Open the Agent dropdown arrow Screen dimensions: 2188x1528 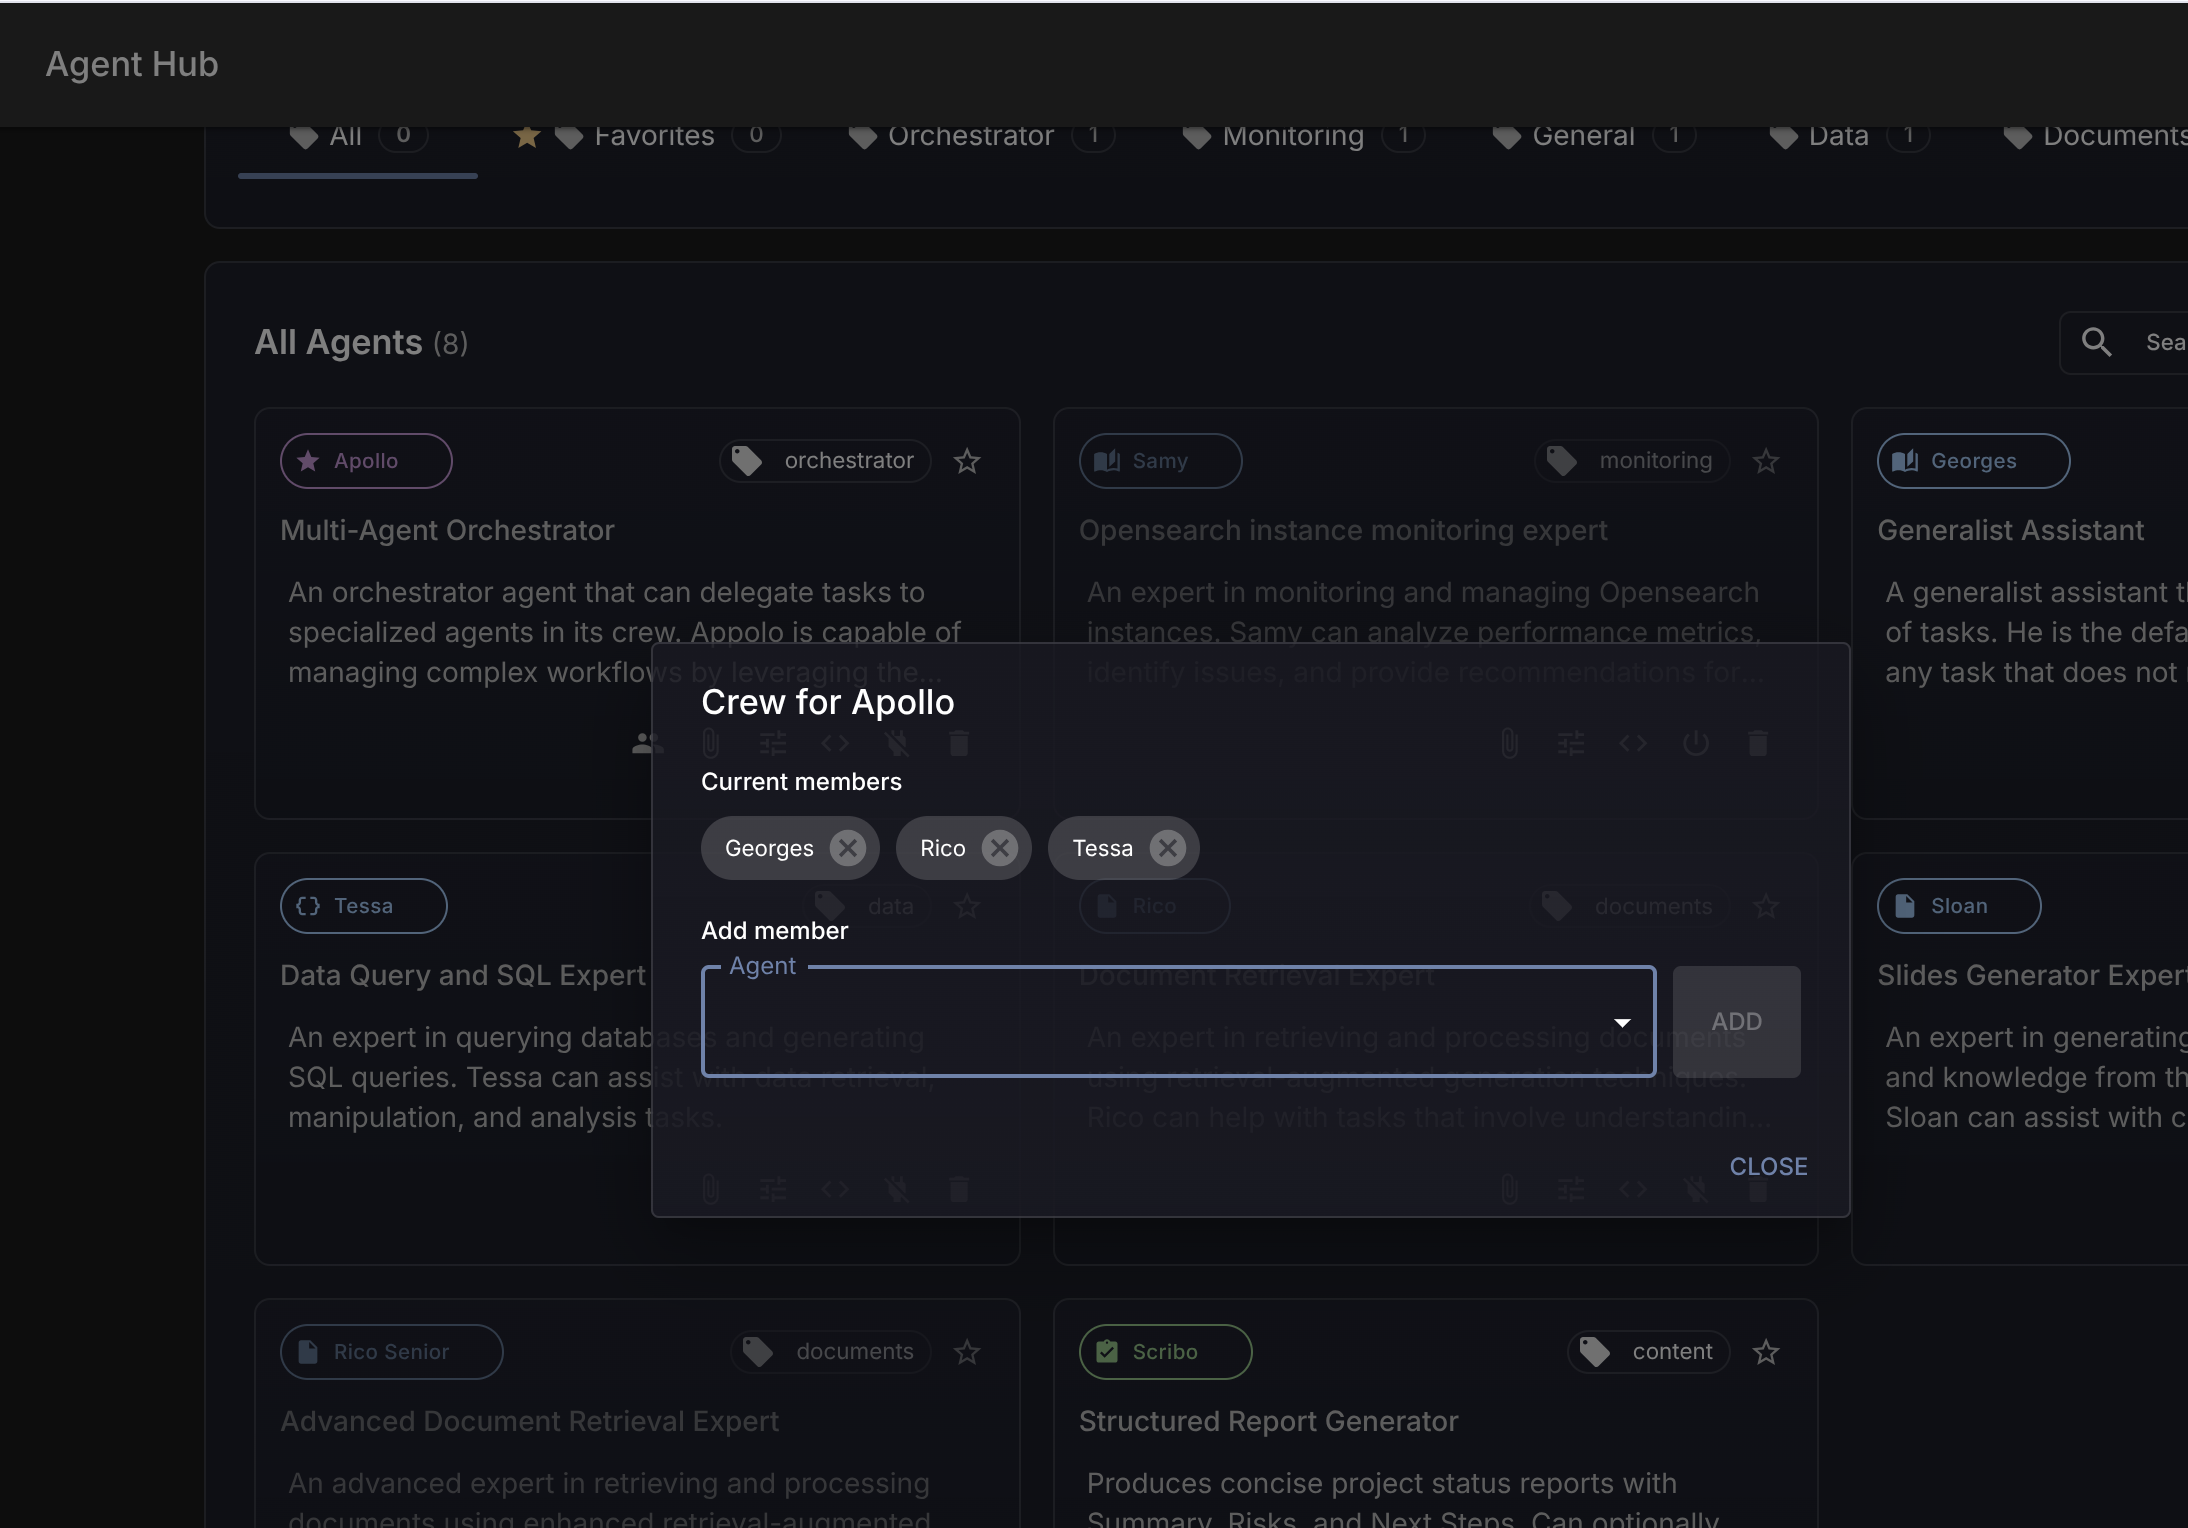1622,1022
